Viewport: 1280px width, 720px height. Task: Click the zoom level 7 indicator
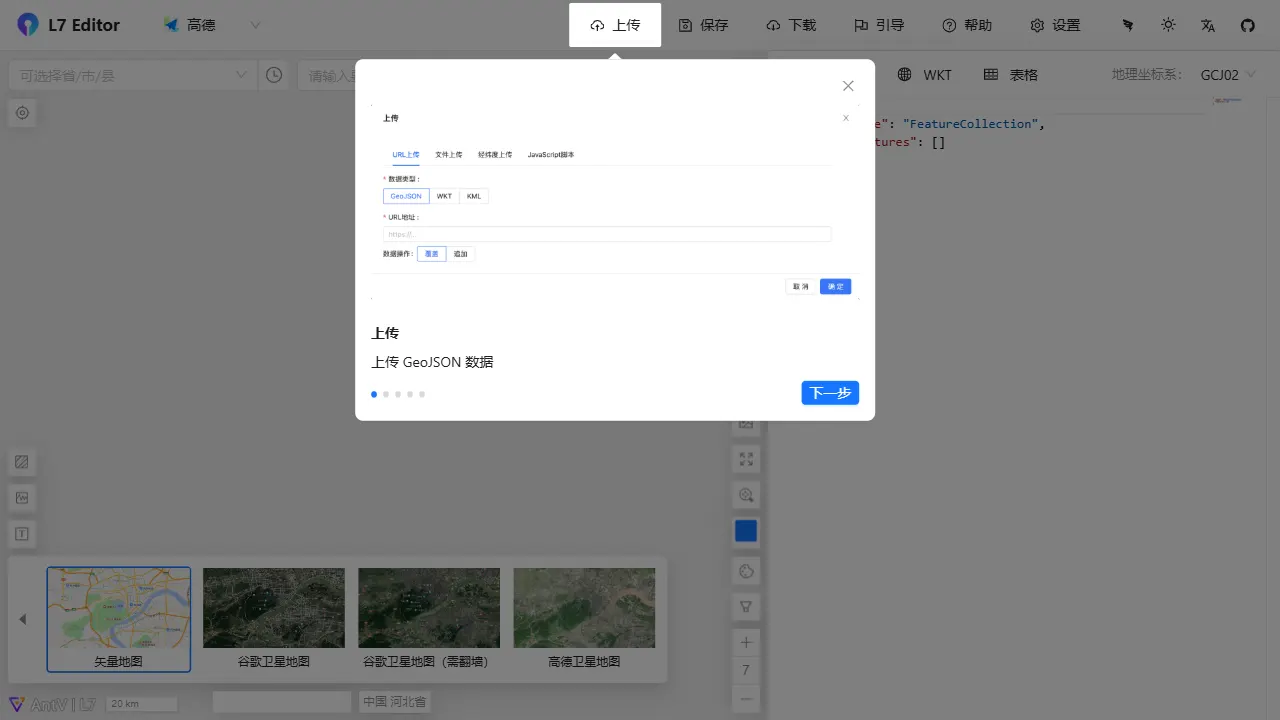[x=746, y=670]
